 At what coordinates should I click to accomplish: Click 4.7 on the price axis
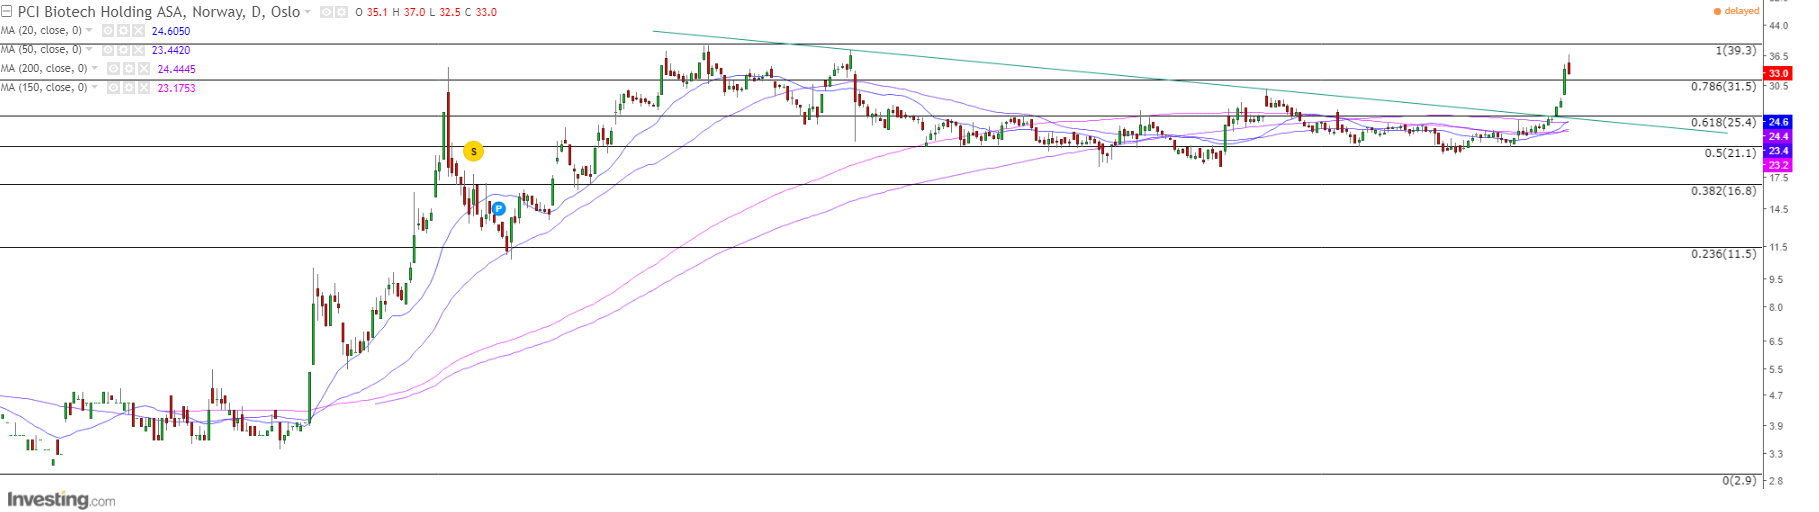(1776, 396)
